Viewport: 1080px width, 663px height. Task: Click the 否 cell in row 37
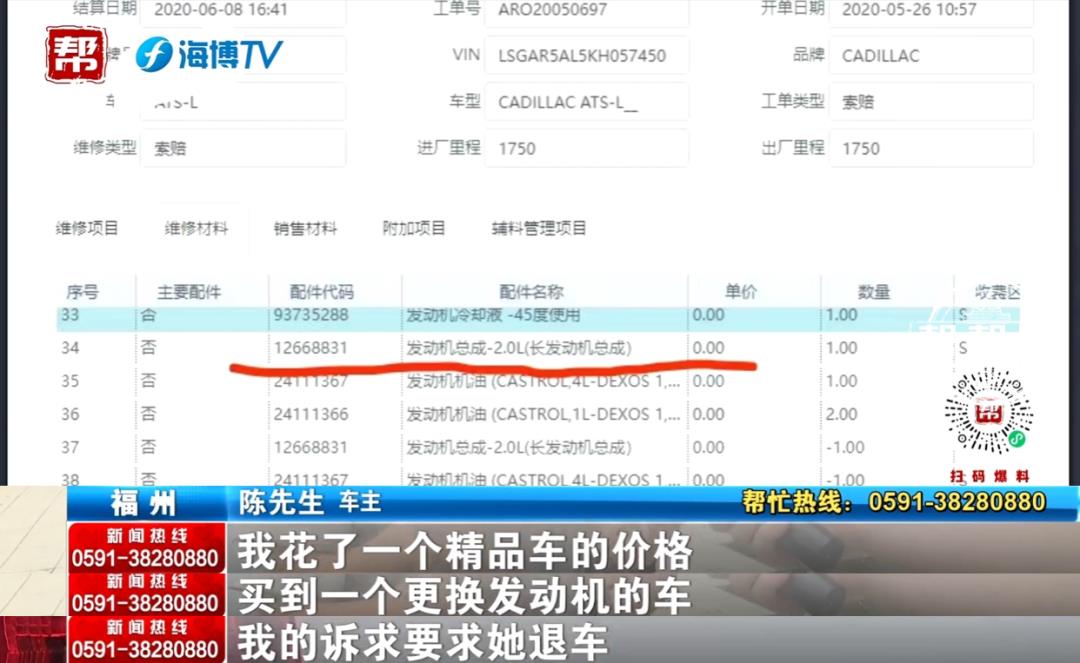148,447
